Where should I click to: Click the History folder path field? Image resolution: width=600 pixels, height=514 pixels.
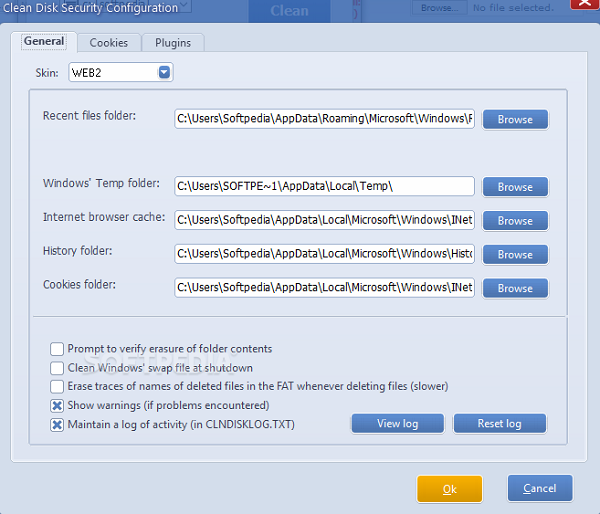[x=324, y=253]
